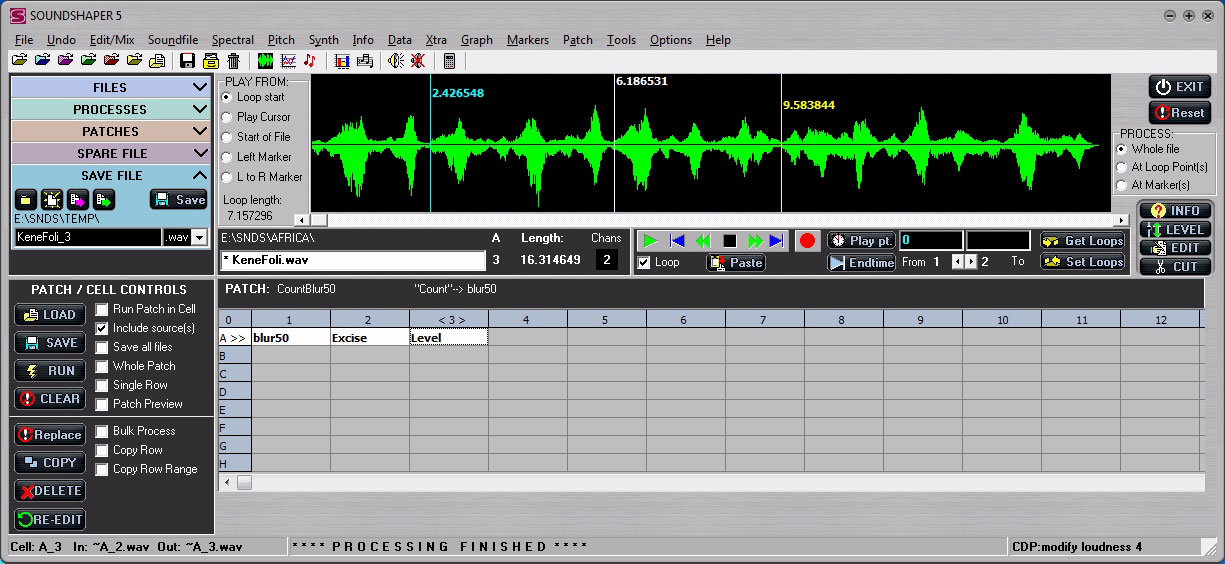
Task: Click the CUT button
Action: click(1175, 267)
